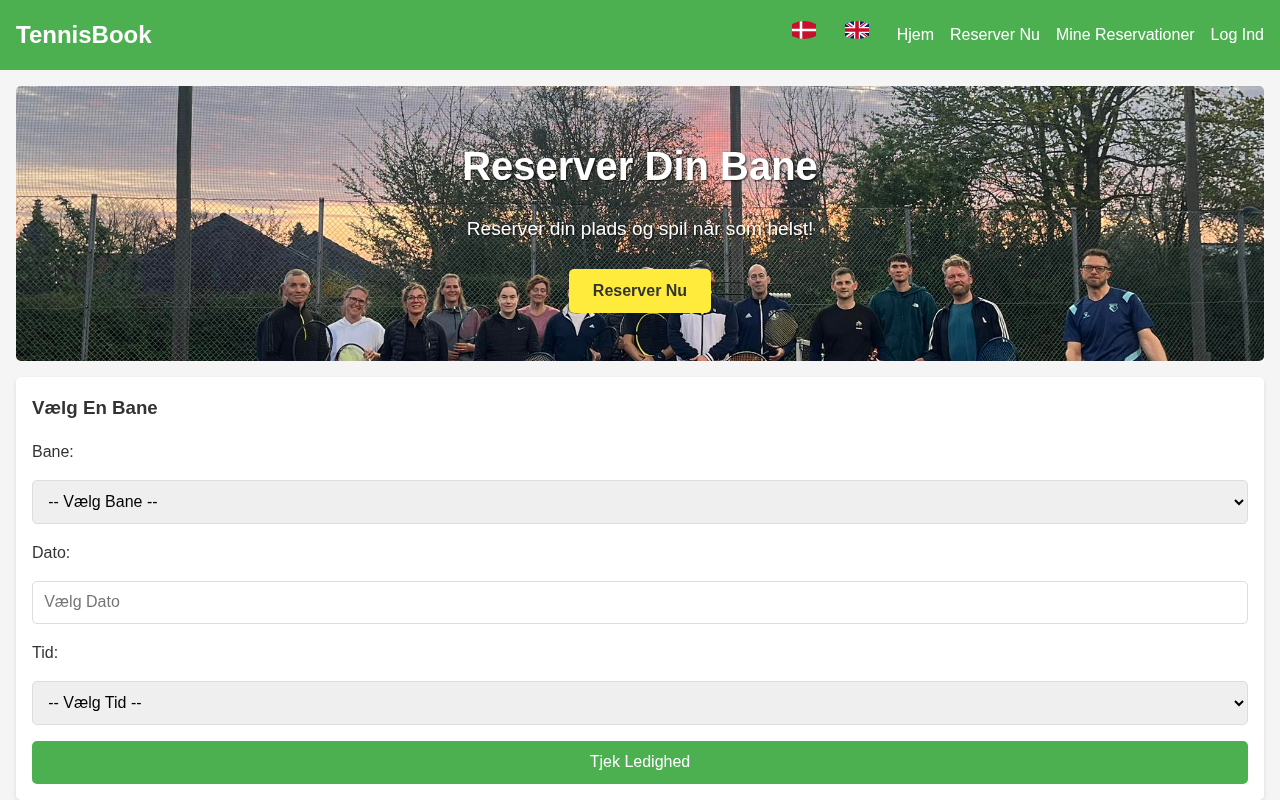Viewport: 1280px width, 800px height.
Task: Click the yellow Reserver Nu button
Action: tap(640, 291)
